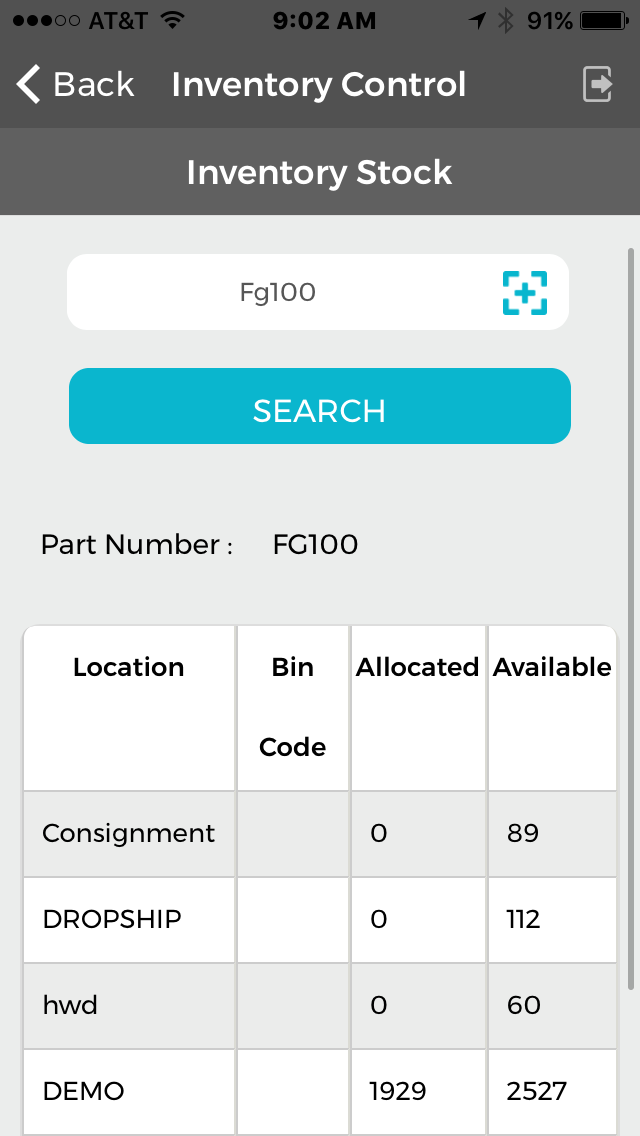Tap the Available column header

552,668
